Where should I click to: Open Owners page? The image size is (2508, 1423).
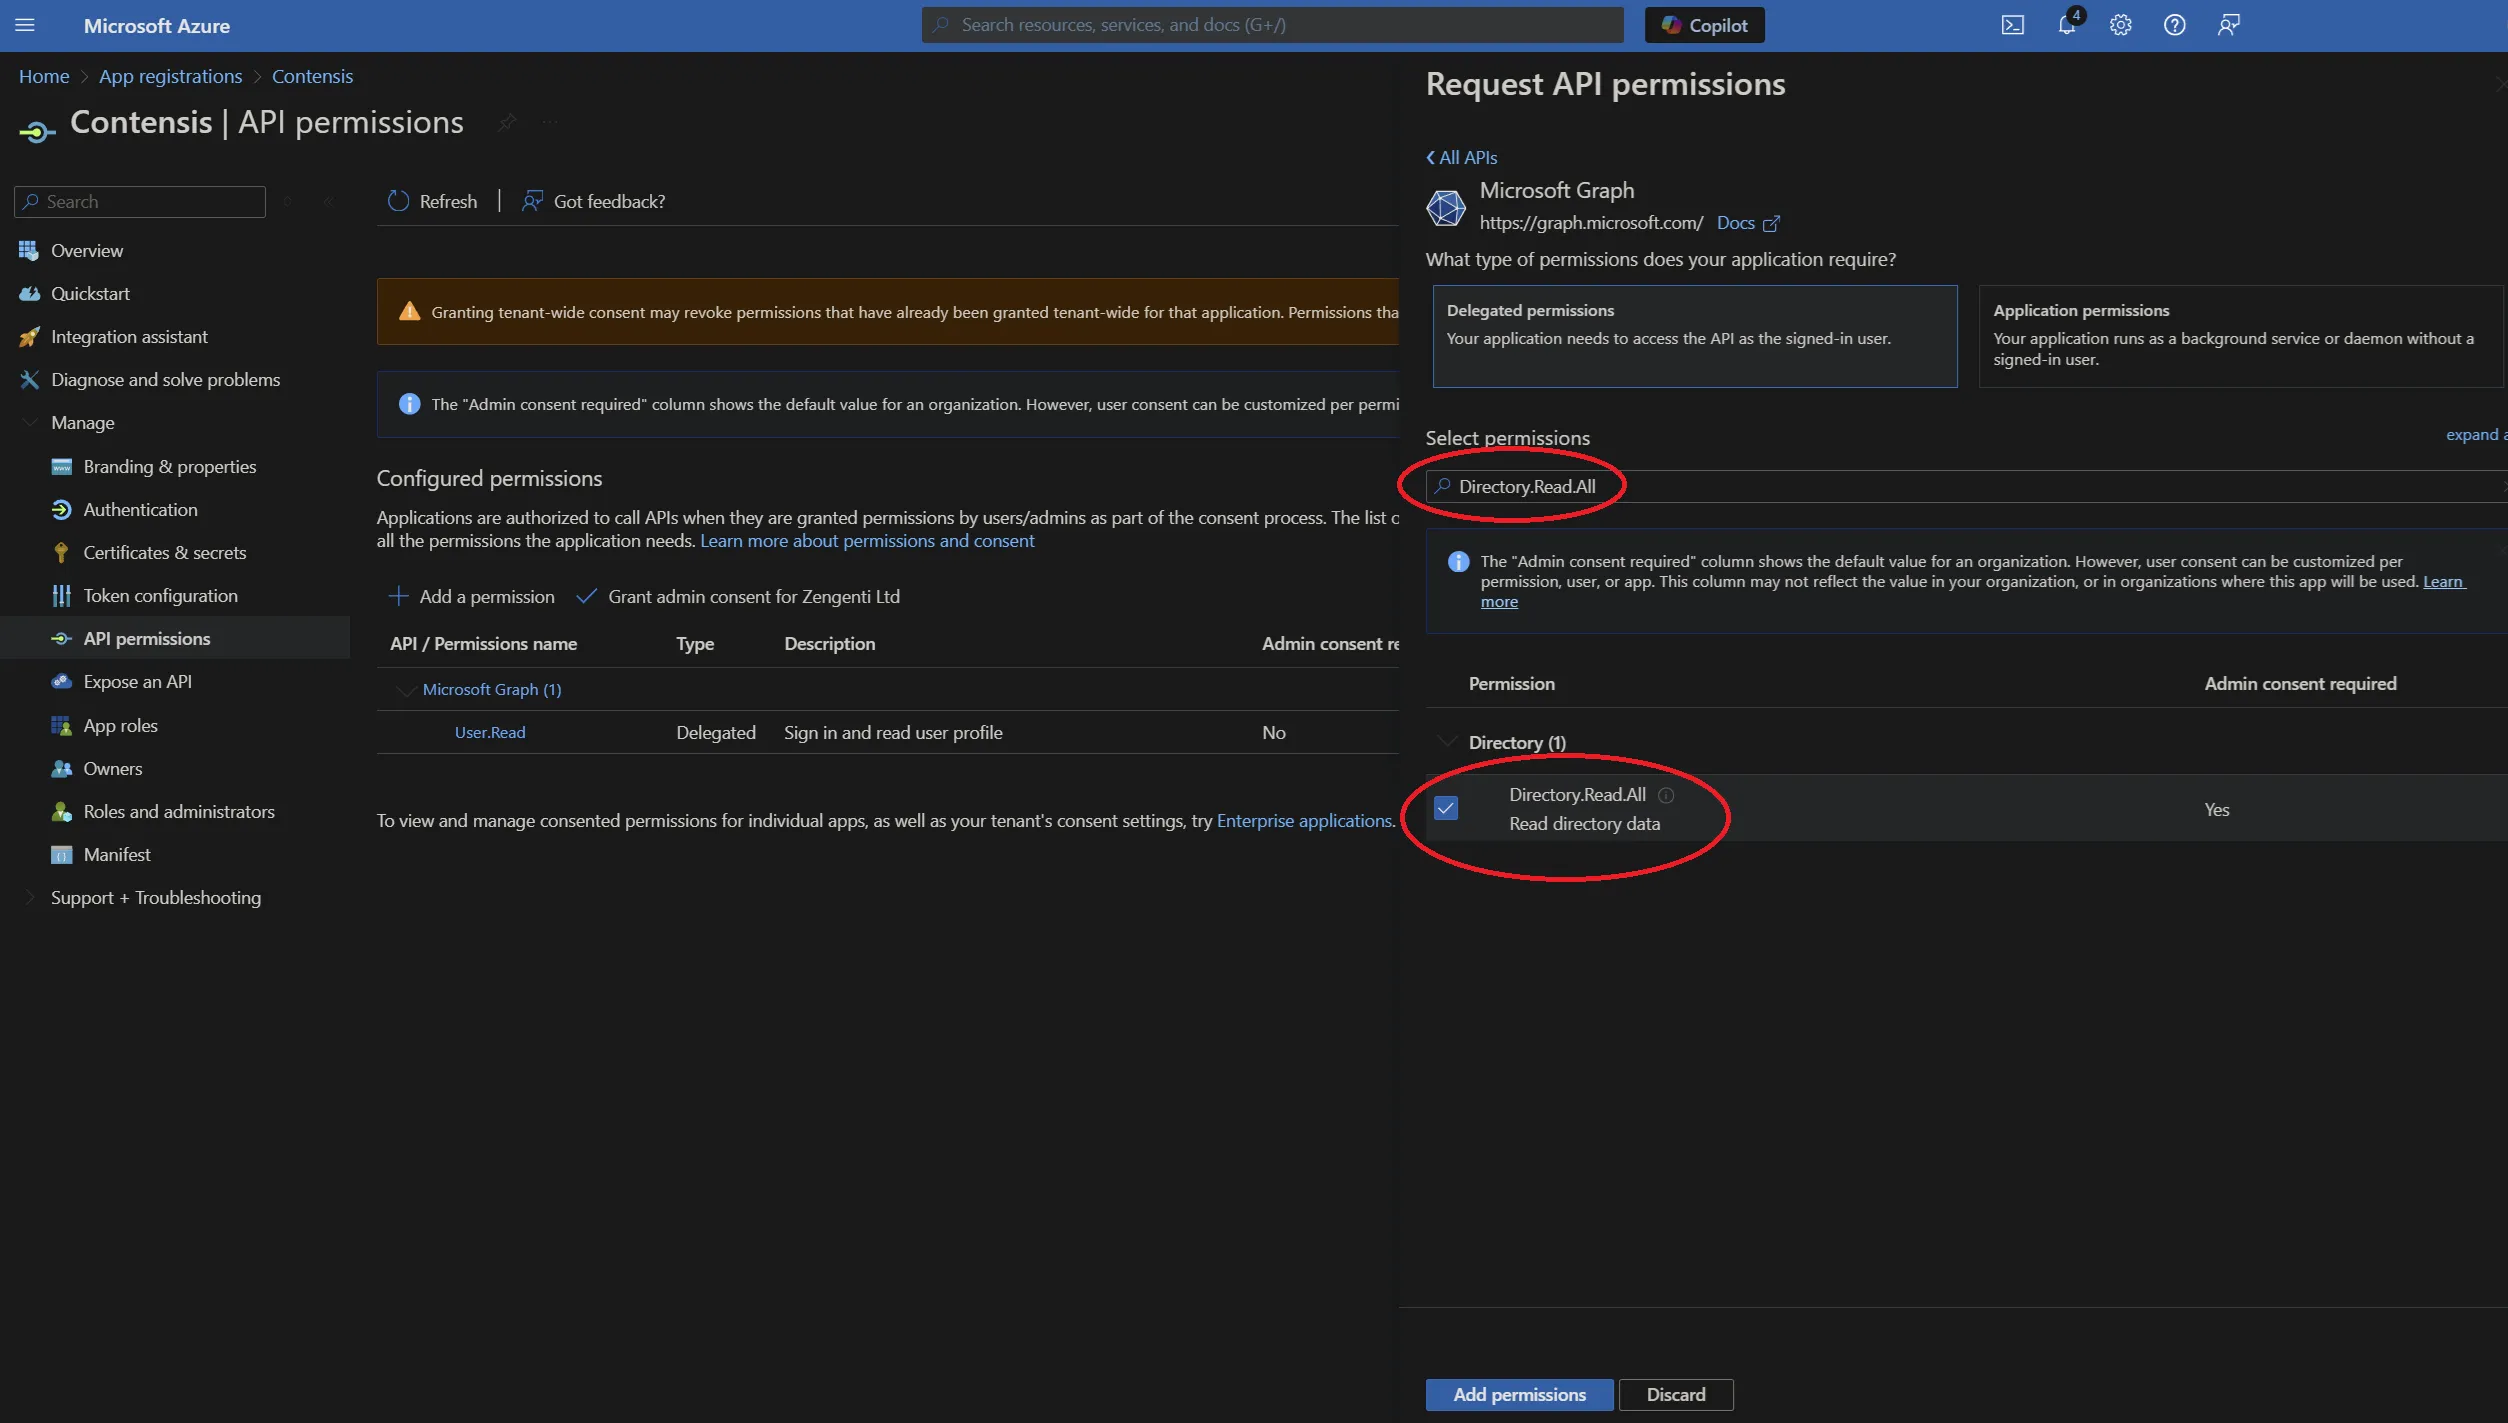pos(112,768)
